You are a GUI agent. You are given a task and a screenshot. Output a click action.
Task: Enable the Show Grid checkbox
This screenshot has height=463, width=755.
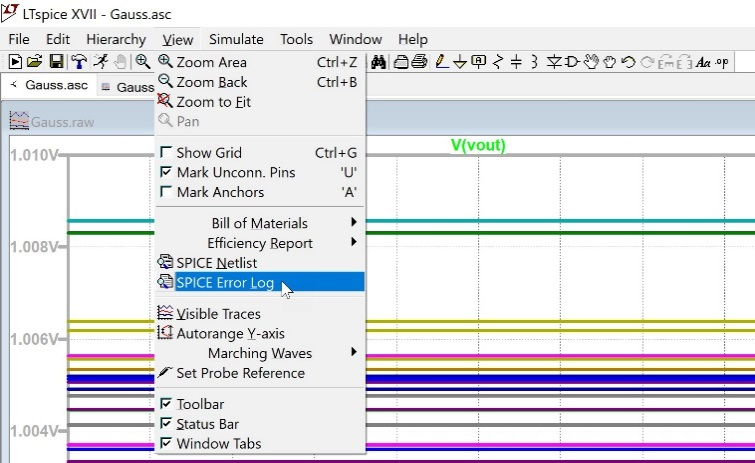pyautogui.click(x=166, y=153)
